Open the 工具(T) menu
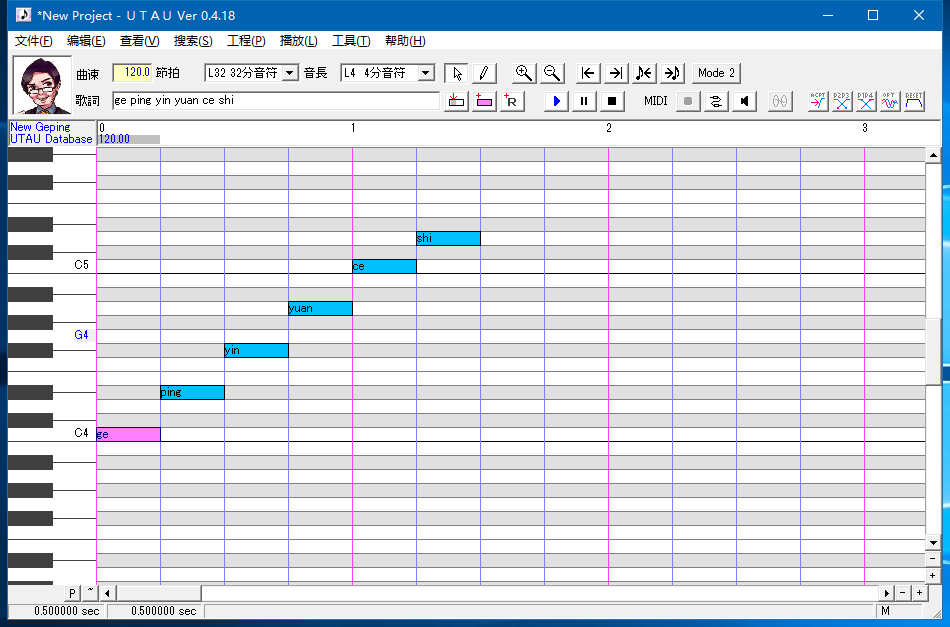The image size is (950, 627). pos(351,41)
